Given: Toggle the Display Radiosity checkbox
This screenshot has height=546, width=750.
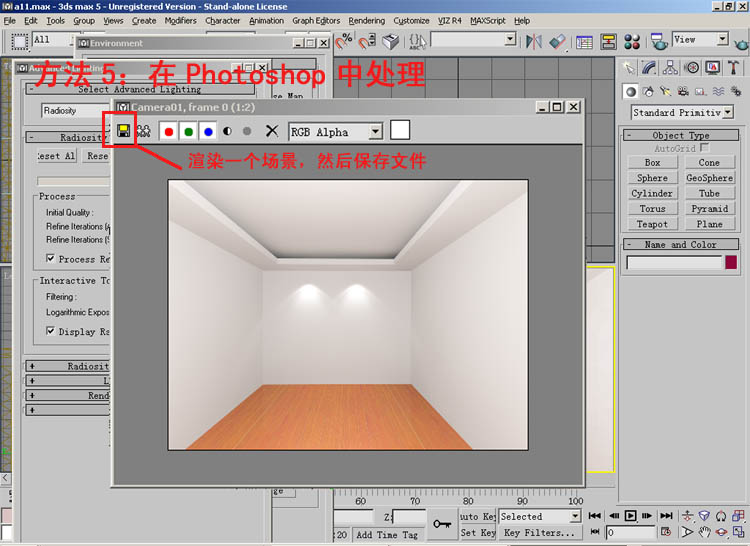Looking at the screenshot, I should (x=50, y=331).
